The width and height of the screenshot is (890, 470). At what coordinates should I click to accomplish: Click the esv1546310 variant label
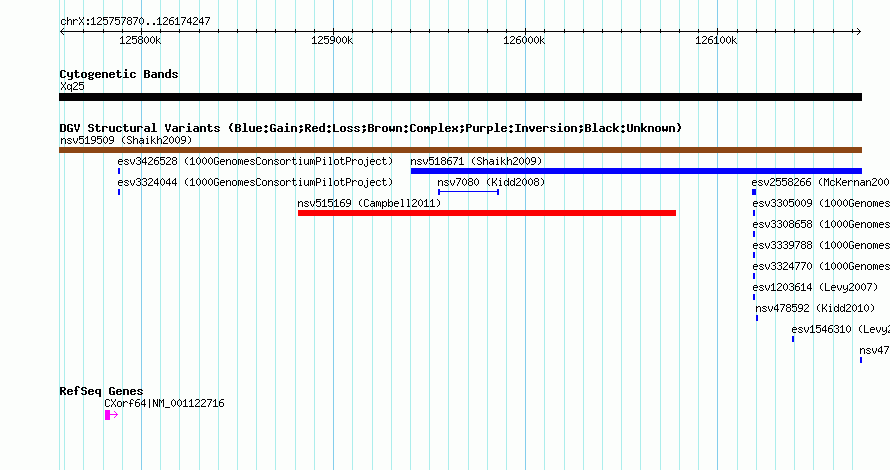coord(840,329)
